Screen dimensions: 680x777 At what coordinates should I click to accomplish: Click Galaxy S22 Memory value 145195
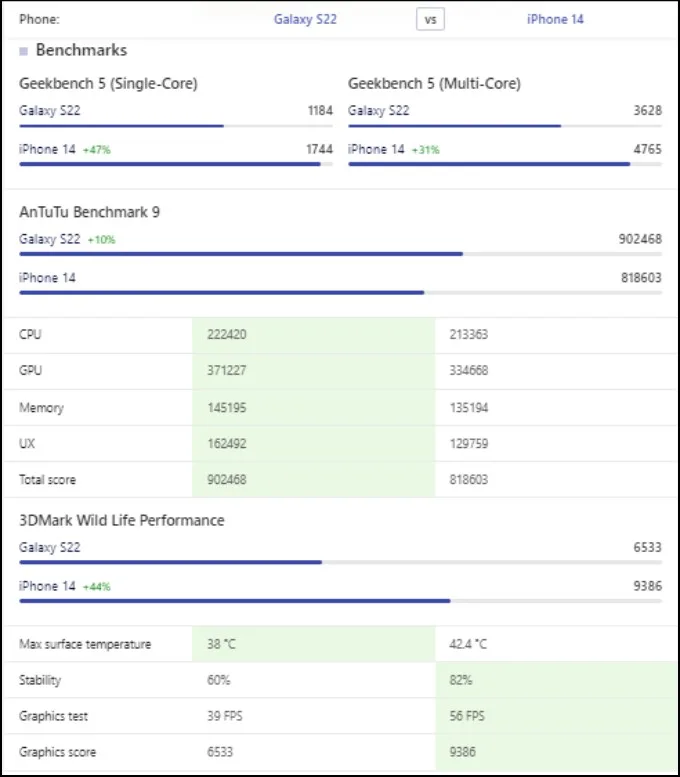point(227,408)
